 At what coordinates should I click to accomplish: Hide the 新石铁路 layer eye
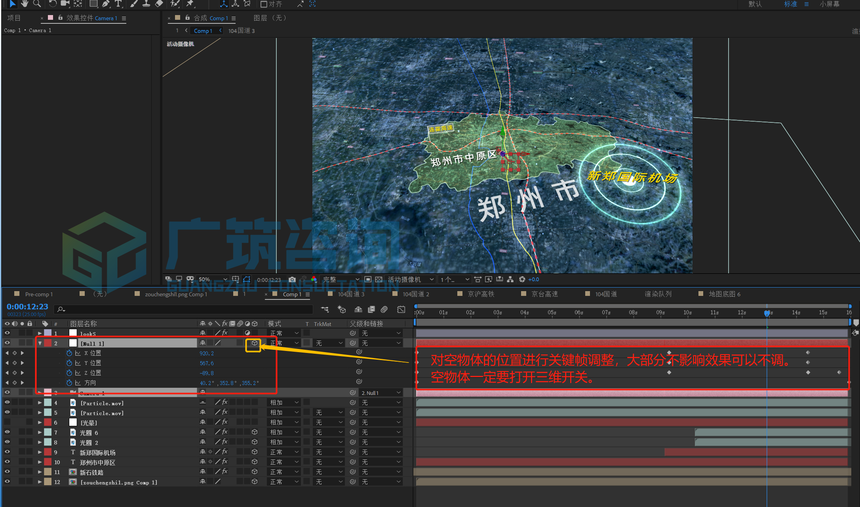[7, 472]
